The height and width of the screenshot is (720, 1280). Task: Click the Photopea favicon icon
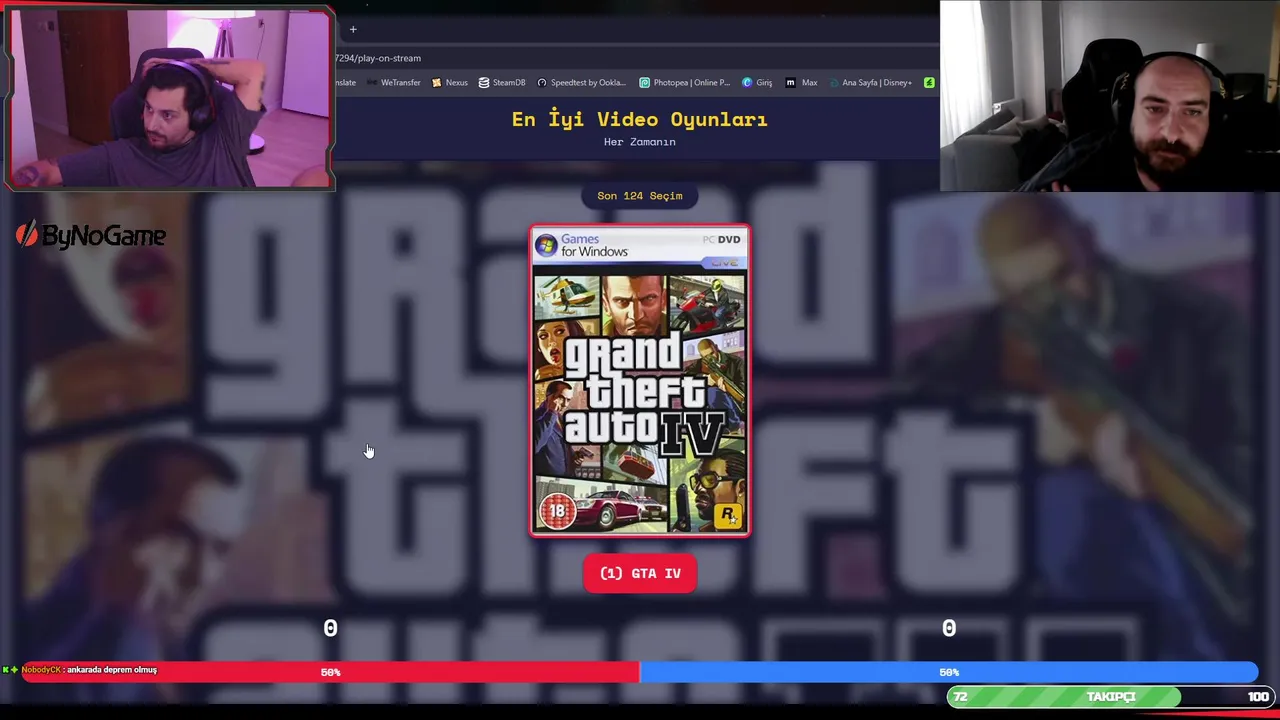click(x=645, y=83)
